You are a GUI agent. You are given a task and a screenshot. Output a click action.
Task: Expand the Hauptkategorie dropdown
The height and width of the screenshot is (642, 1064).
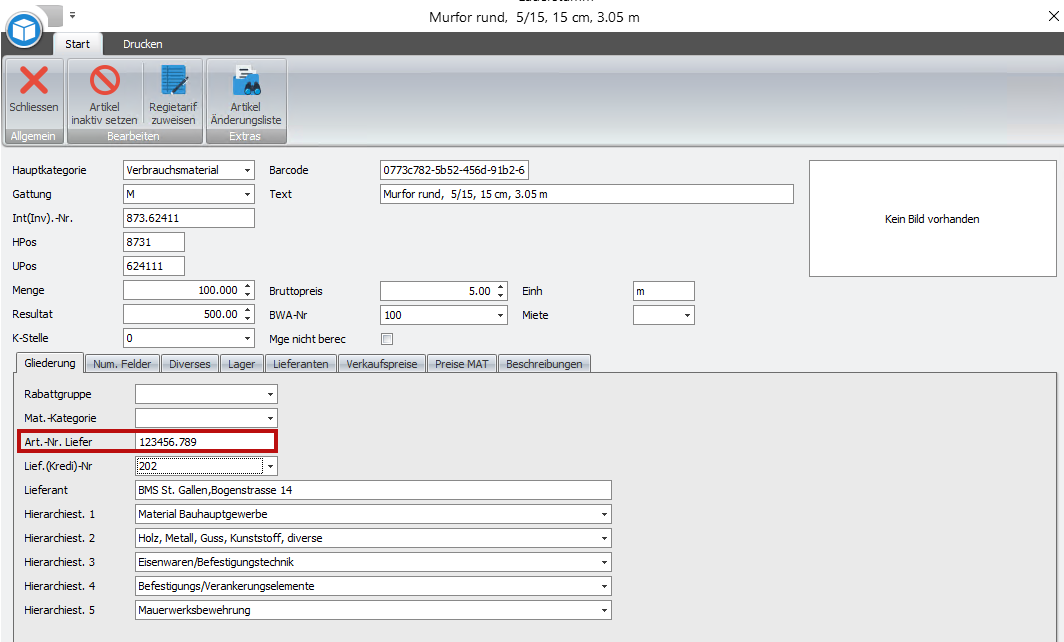[247, 171]
